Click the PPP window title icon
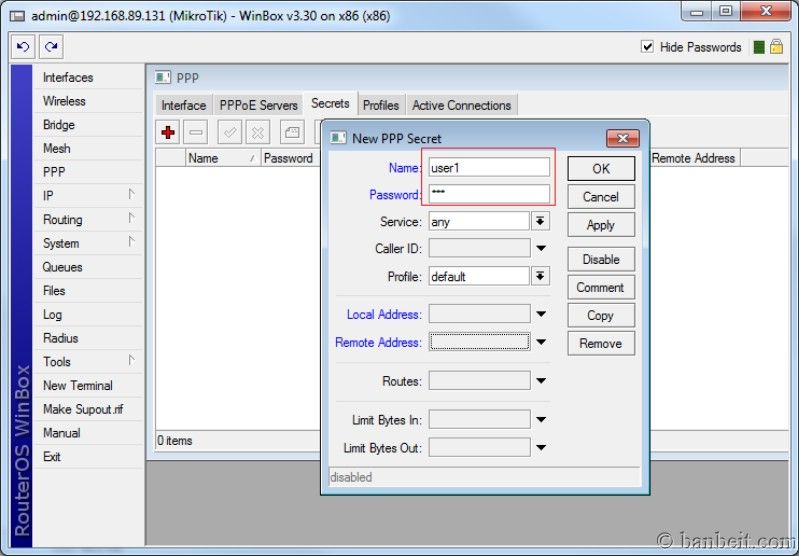Image resolution: width=799 pixels, height=556 pixels. [x=163, y=77]
